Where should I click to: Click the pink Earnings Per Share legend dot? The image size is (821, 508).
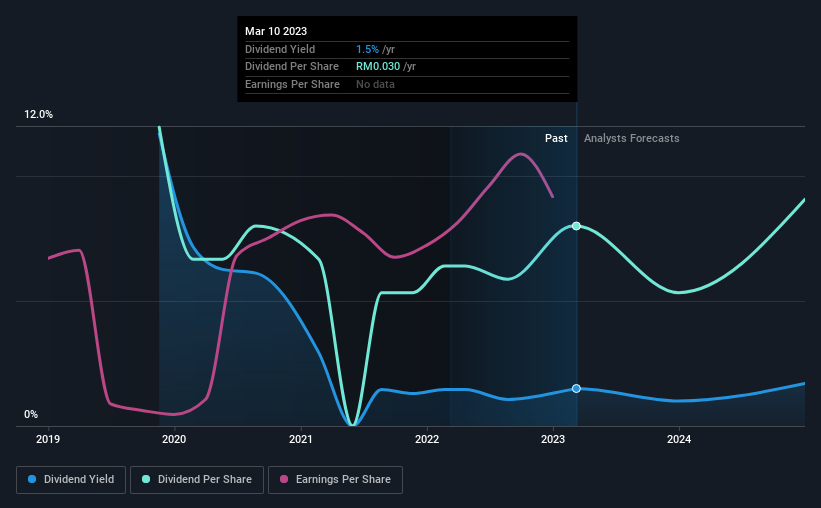click(284, 479)
